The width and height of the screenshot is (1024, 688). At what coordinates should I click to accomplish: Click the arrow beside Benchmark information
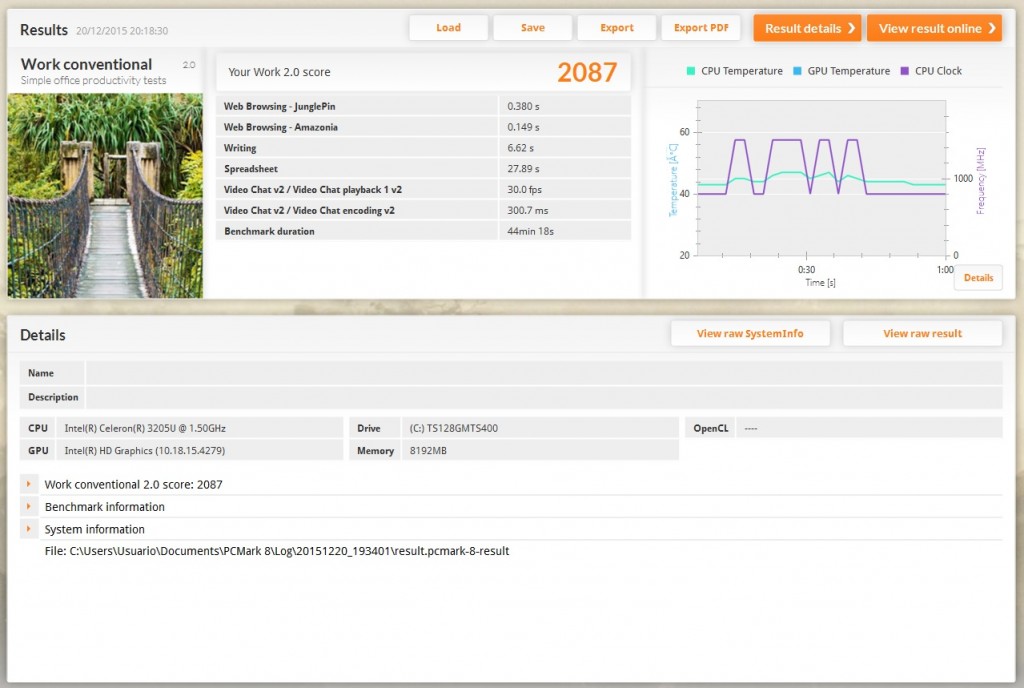(x=30, y=507)
